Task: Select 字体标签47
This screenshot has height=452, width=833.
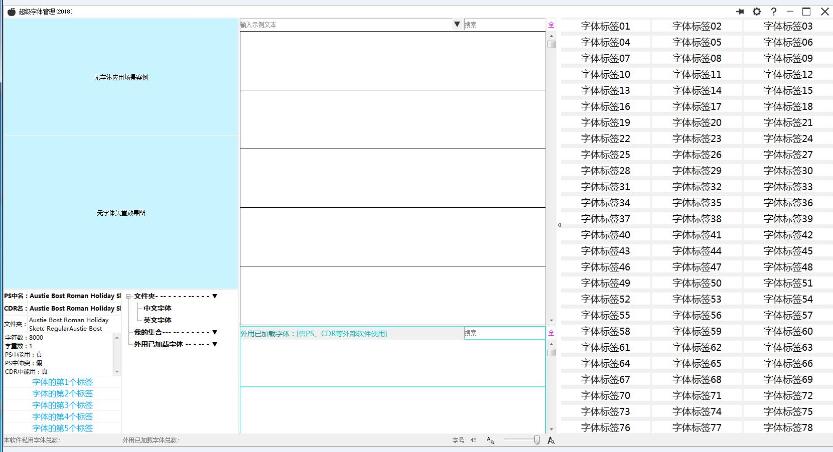Action: [696, 267]
